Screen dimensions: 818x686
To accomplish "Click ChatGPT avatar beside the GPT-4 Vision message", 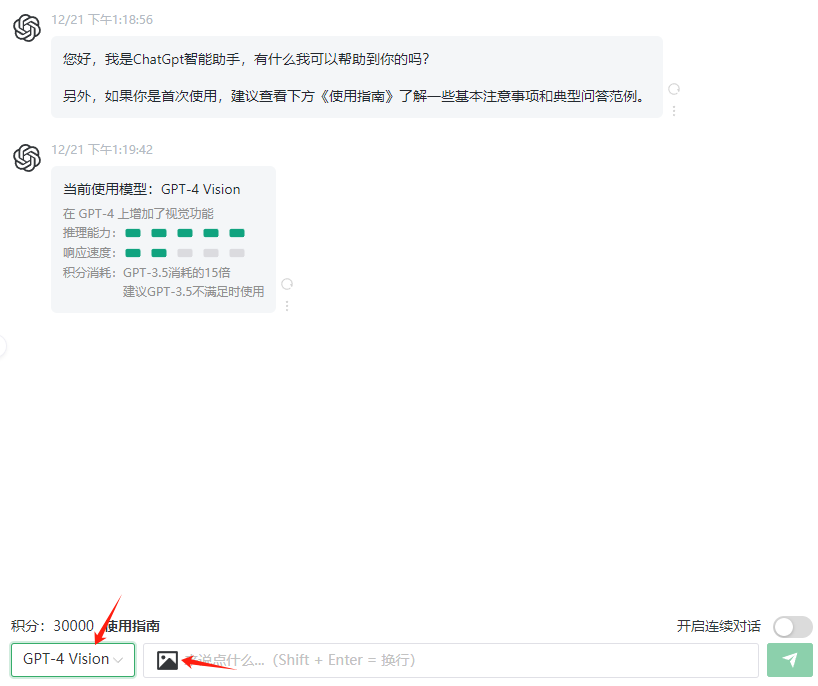I will click(x=27, y=158).
